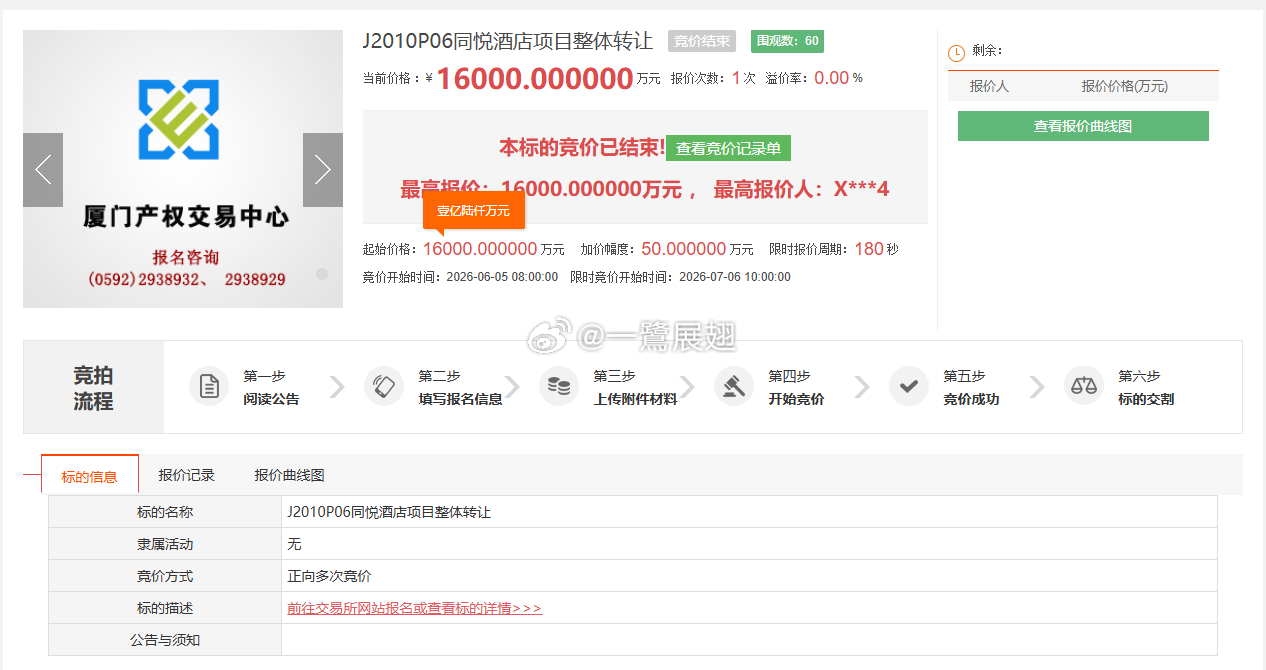Switch to the 报价记录 tab

186,475
